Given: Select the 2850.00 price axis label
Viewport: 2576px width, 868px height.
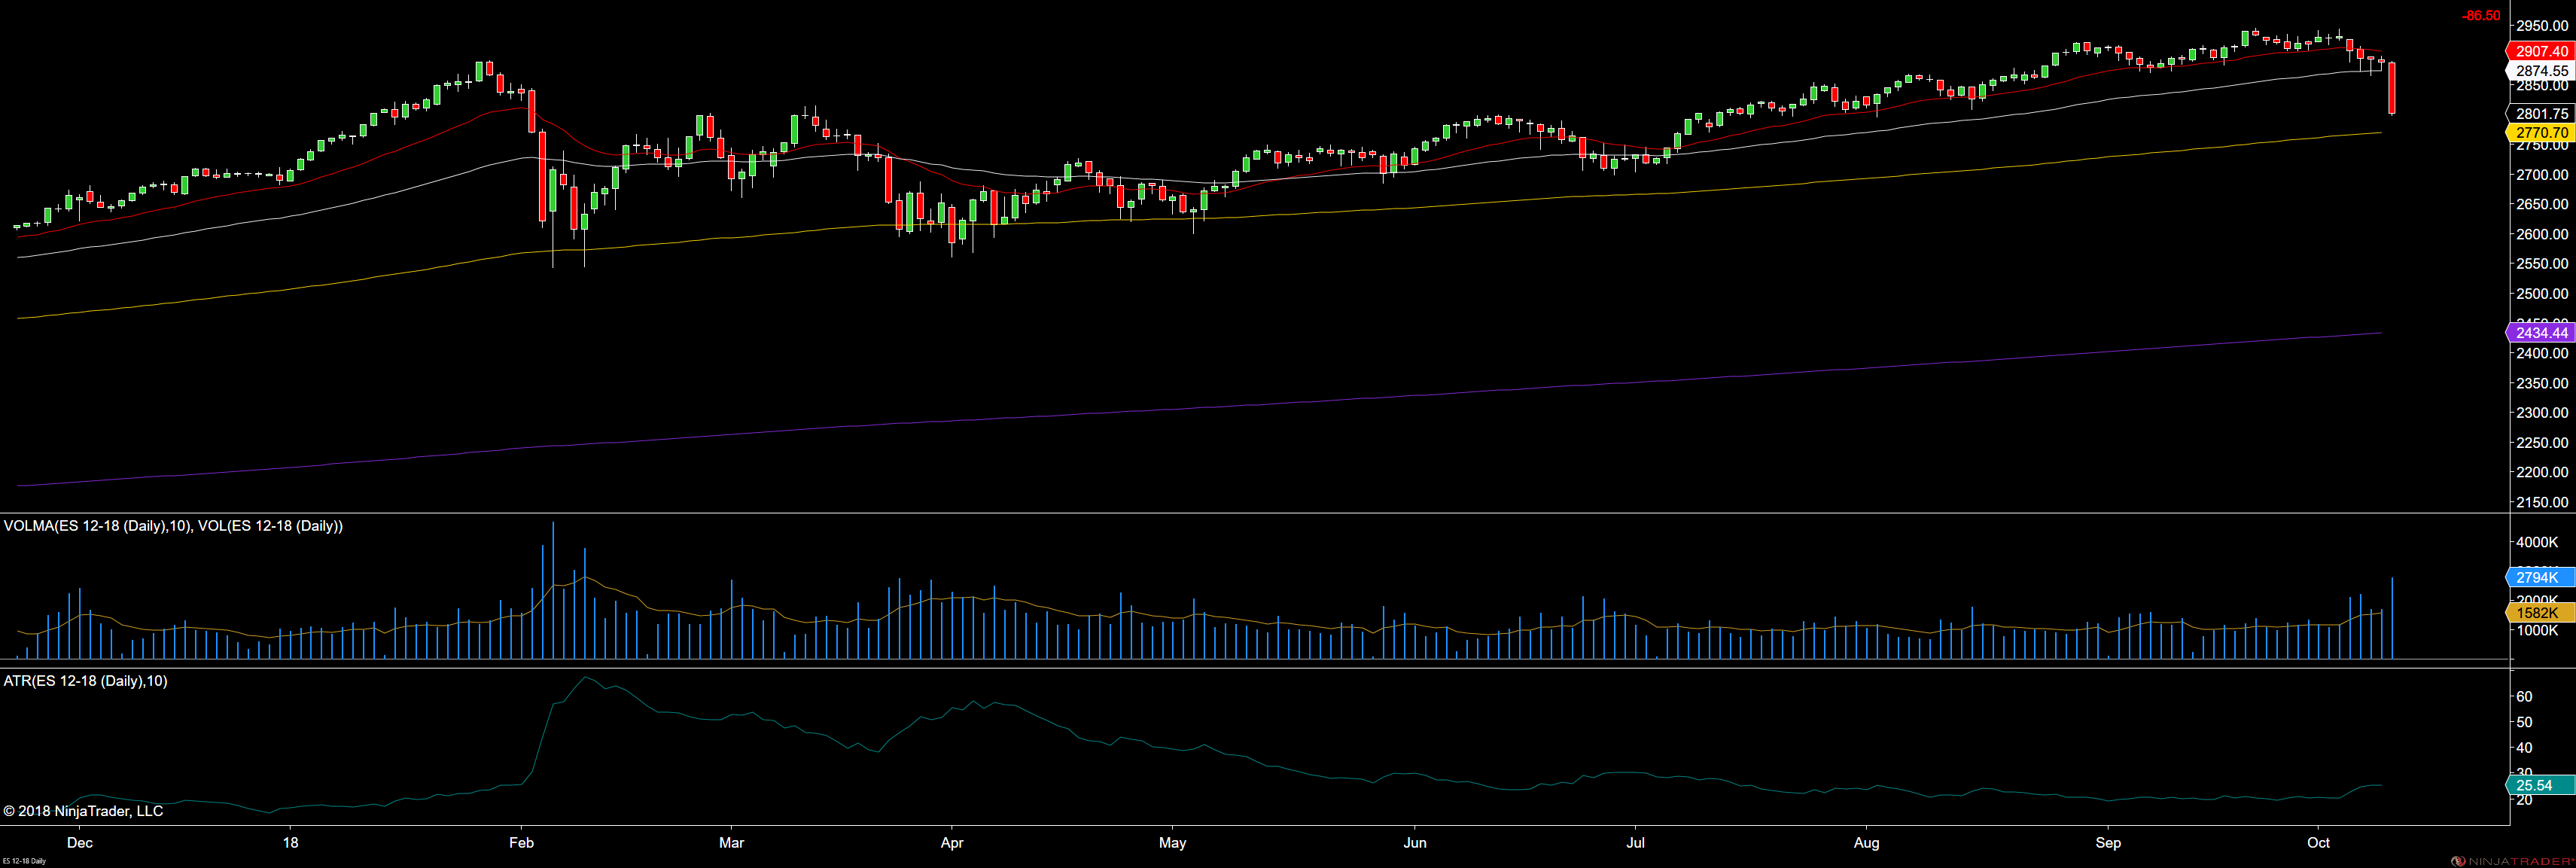Looking at the screenshot, I should coord(2542,86).
